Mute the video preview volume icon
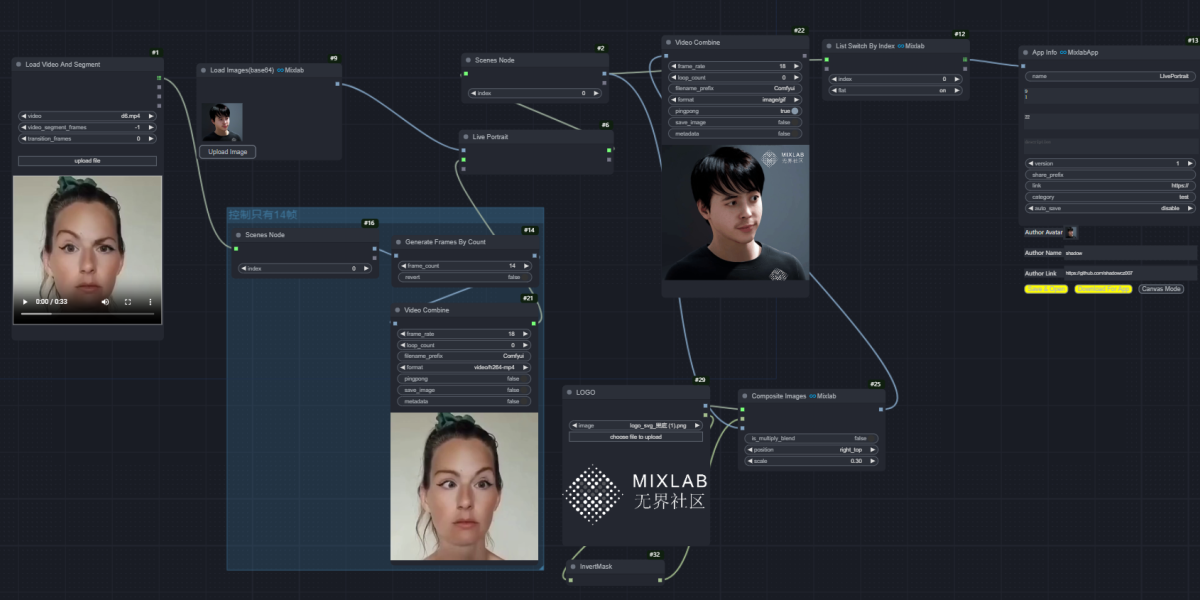The height and width of the screenshot is (600, 1200). (x=105, y=301)
